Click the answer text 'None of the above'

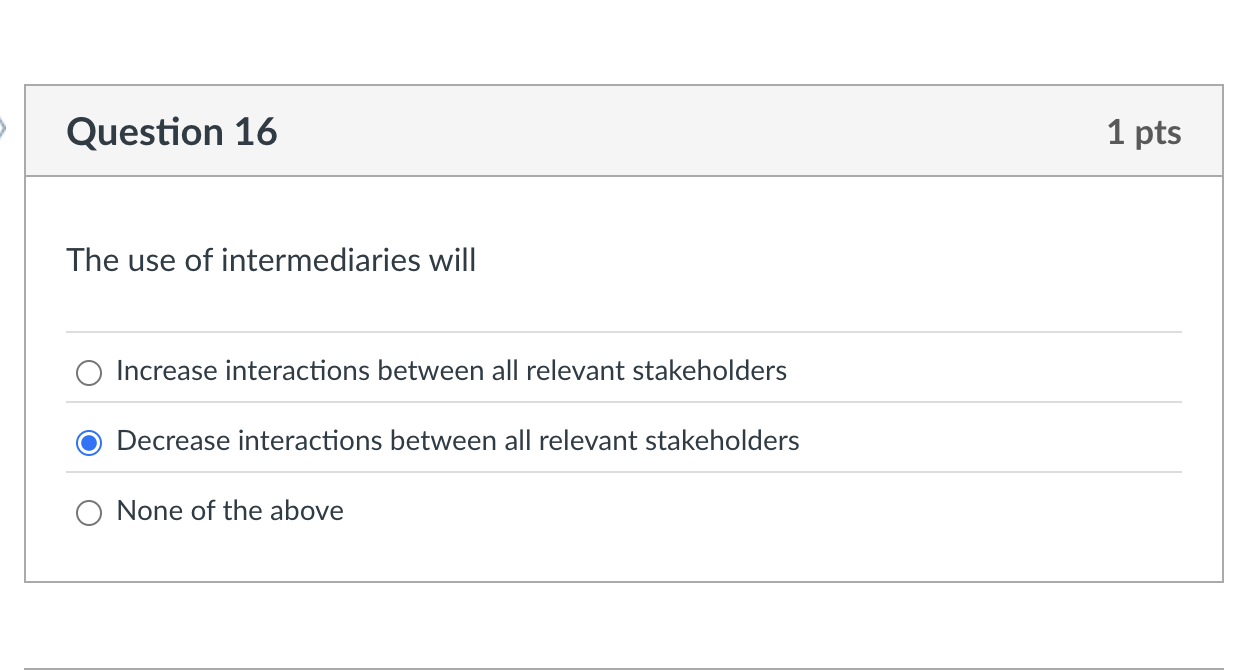(x=229, y=510)
